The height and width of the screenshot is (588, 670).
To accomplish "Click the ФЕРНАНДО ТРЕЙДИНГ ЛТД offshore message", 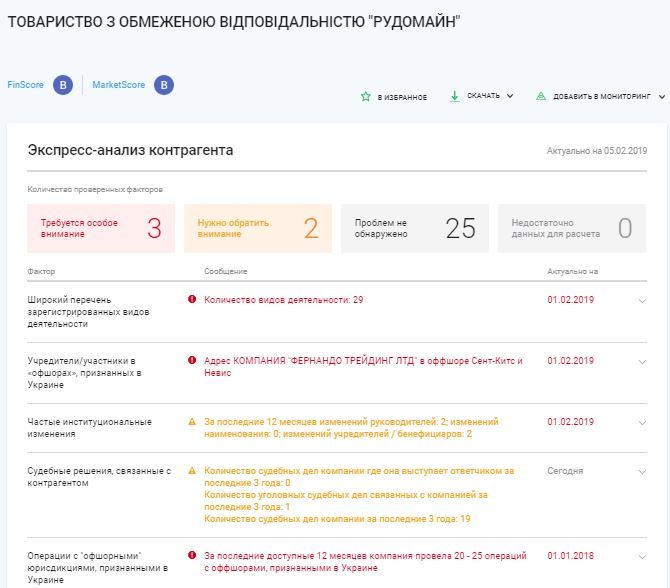I will 363,367.
